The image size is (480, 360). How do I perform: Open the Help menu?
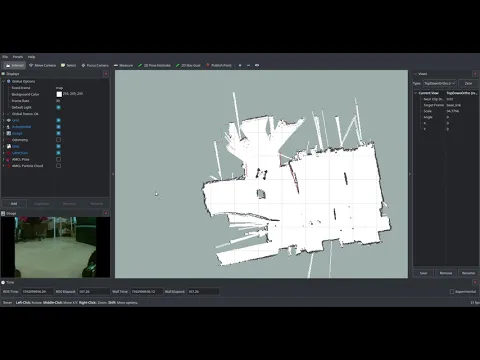(x=31, y=57)
